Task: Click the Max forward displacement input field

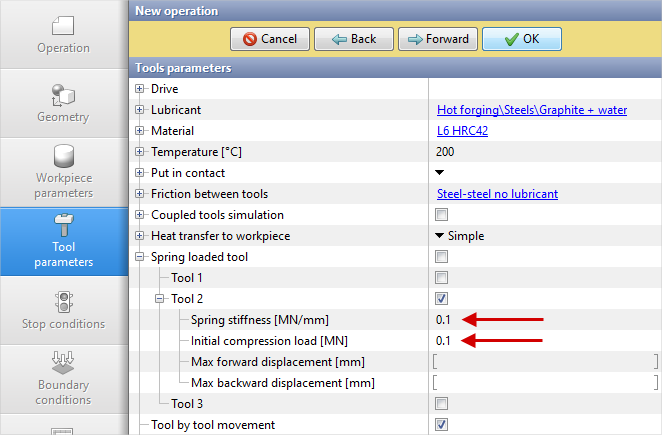Action: 545,362
